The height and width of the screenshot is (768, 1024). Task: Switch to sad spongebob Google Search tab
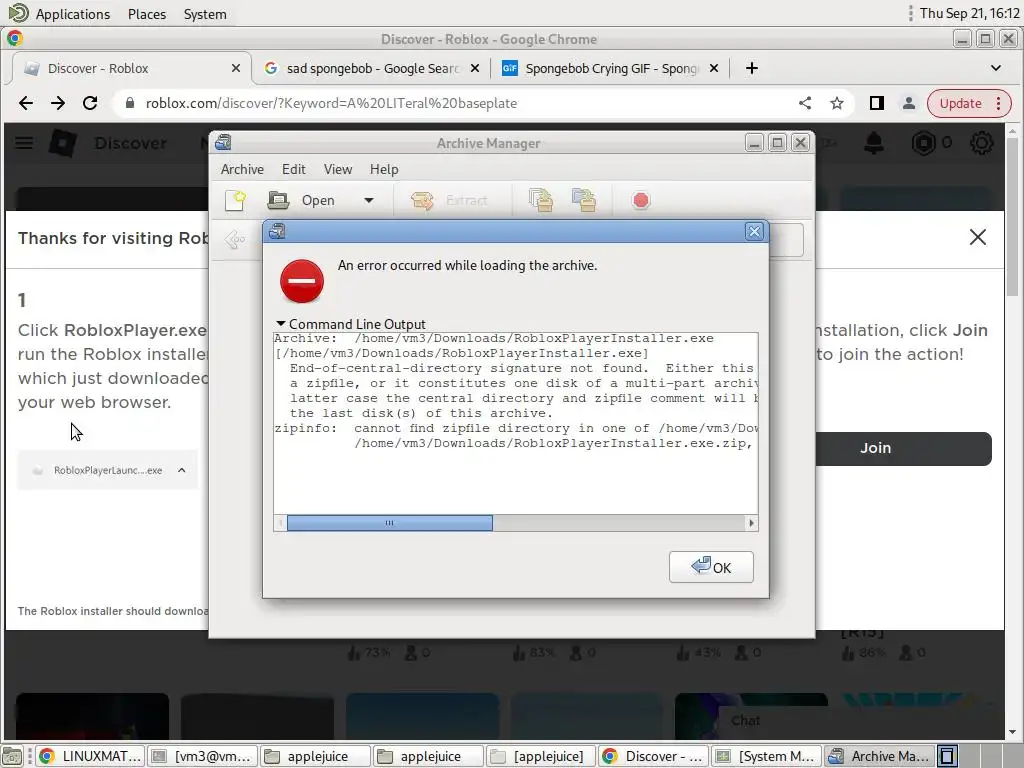pyautogui.click(x=373, y=69)
